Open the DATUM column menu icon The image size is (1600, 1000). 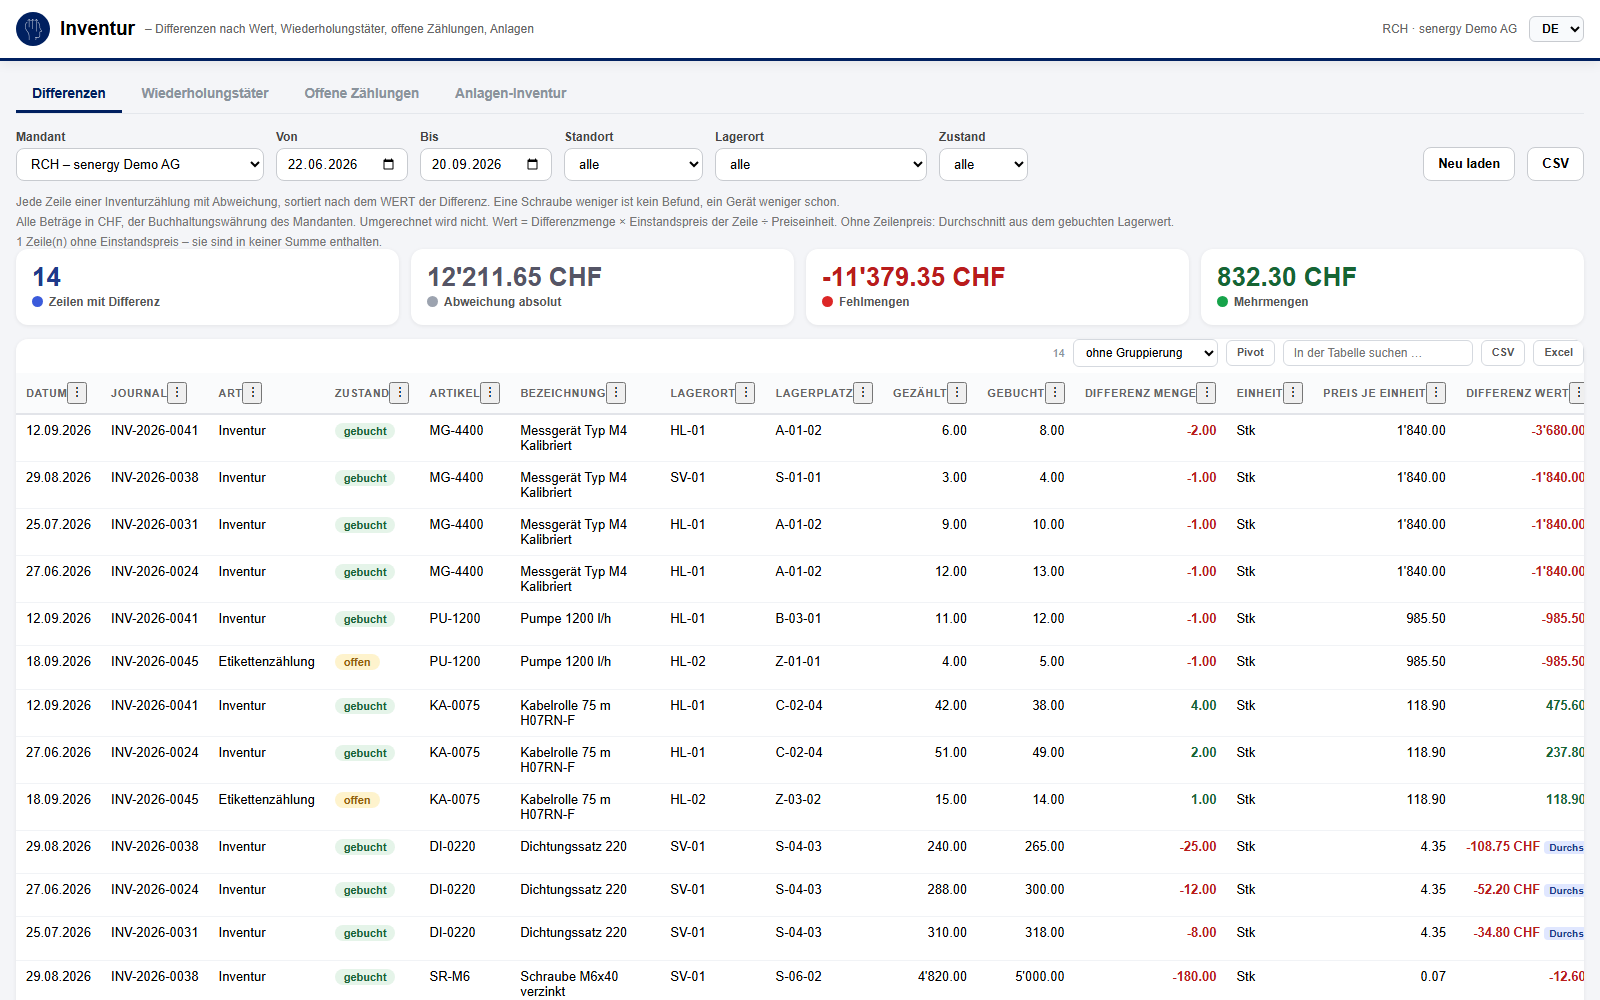coord(77,393)
